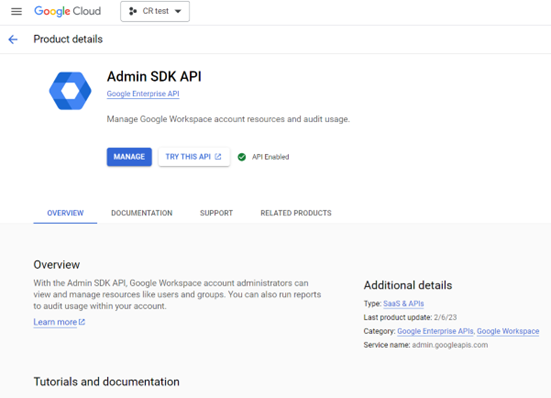Click the Overview section heading
551x398 pixels.
click(x=57, y=265)
